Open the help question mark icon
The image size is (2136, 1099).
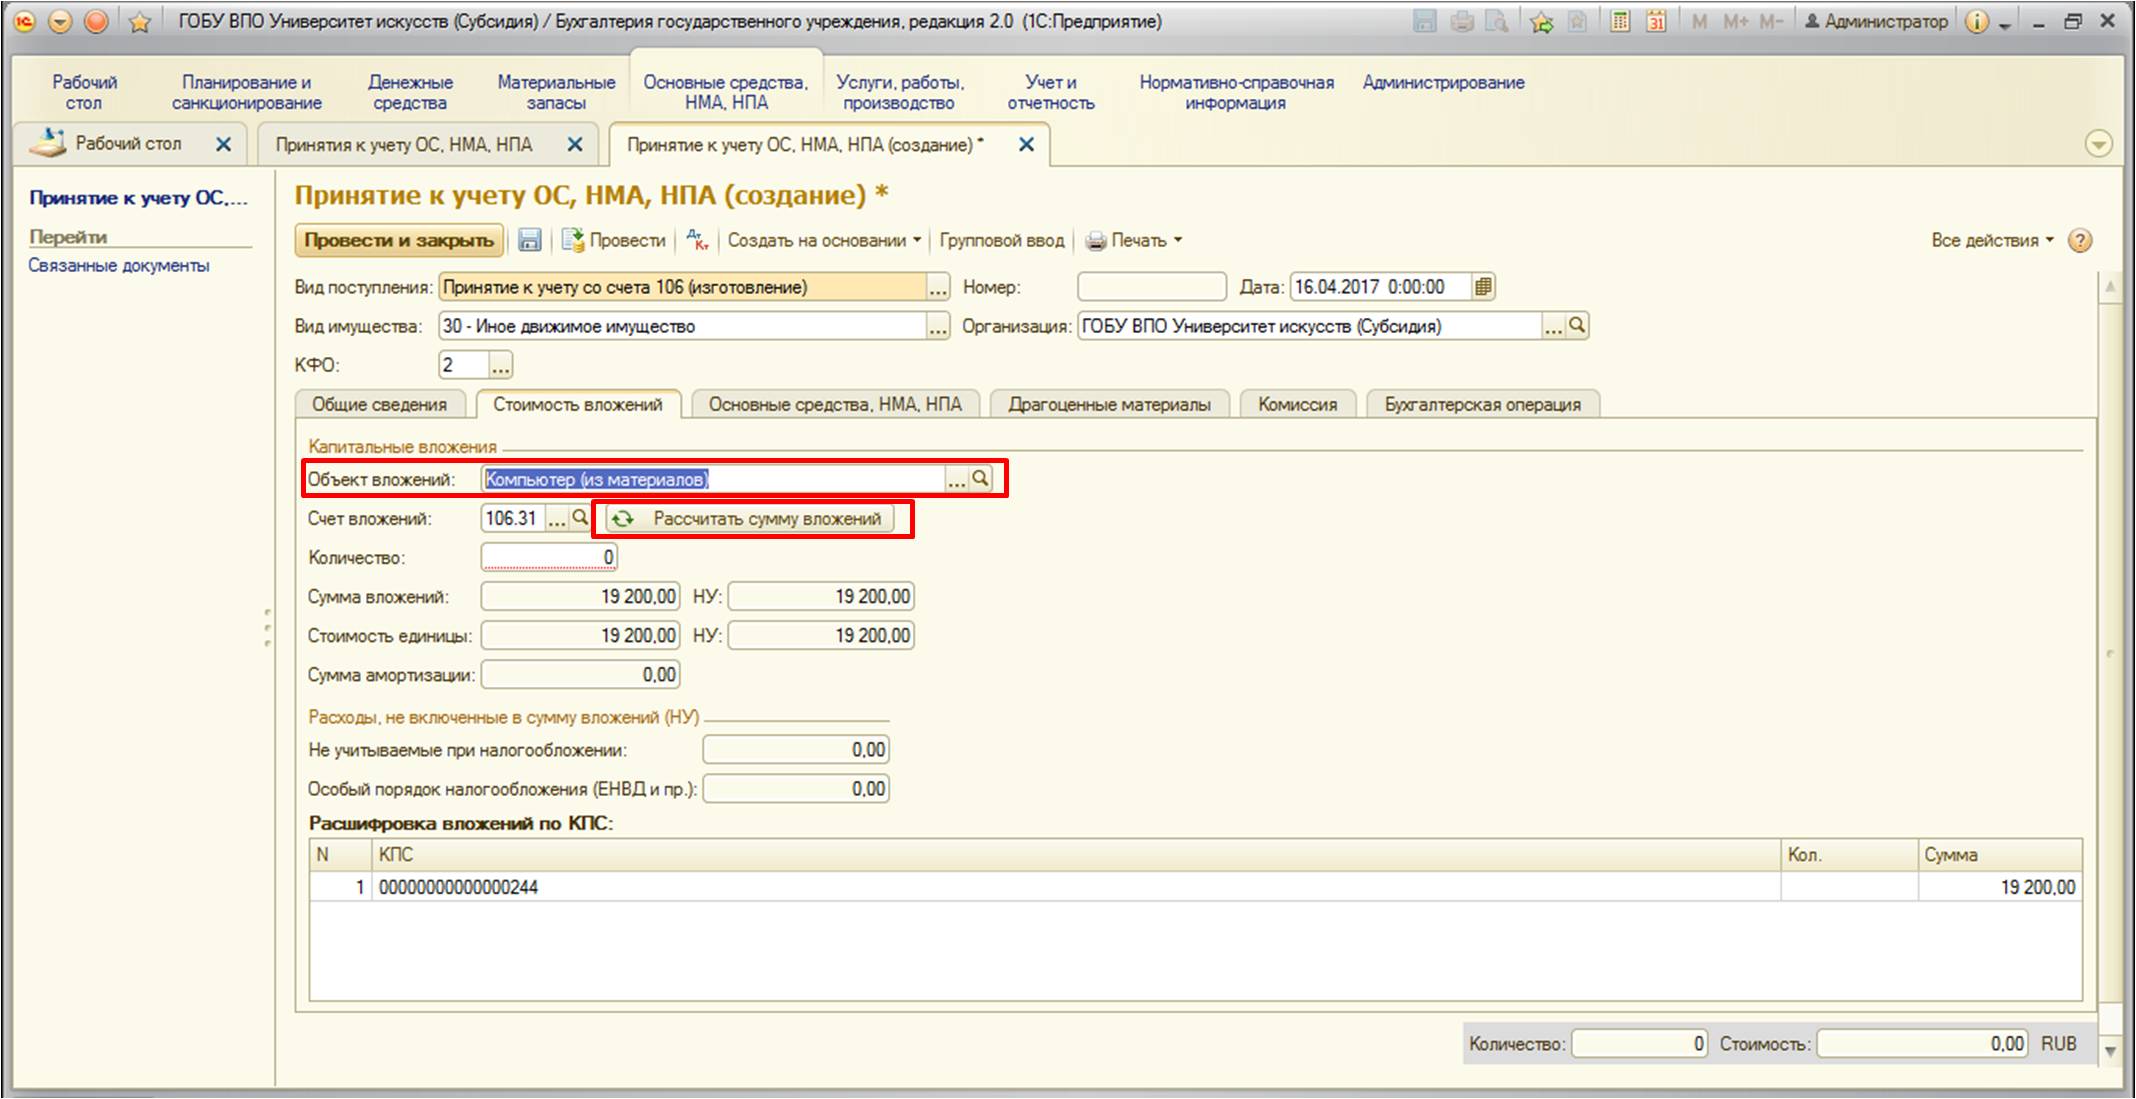pyautogui.click(x=2080, y=241)
